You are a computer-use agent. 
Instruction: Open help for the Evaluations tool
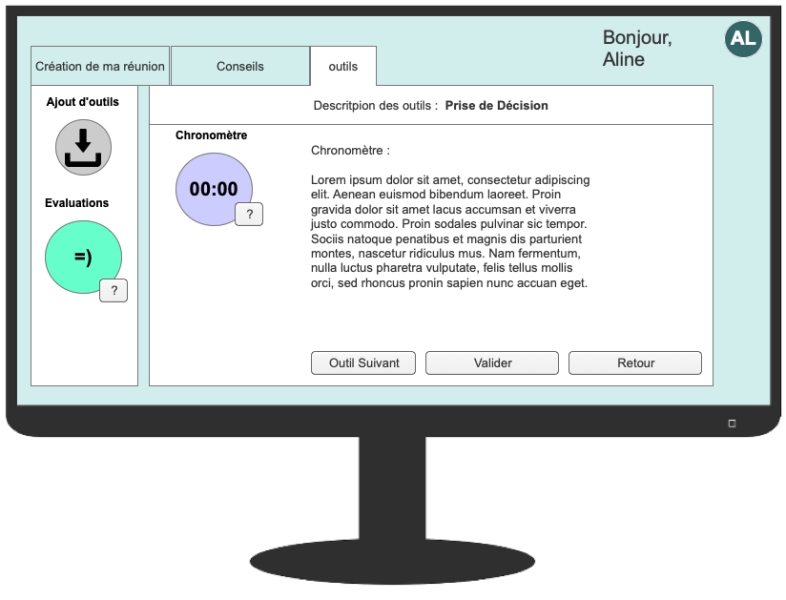coord(113,290)
